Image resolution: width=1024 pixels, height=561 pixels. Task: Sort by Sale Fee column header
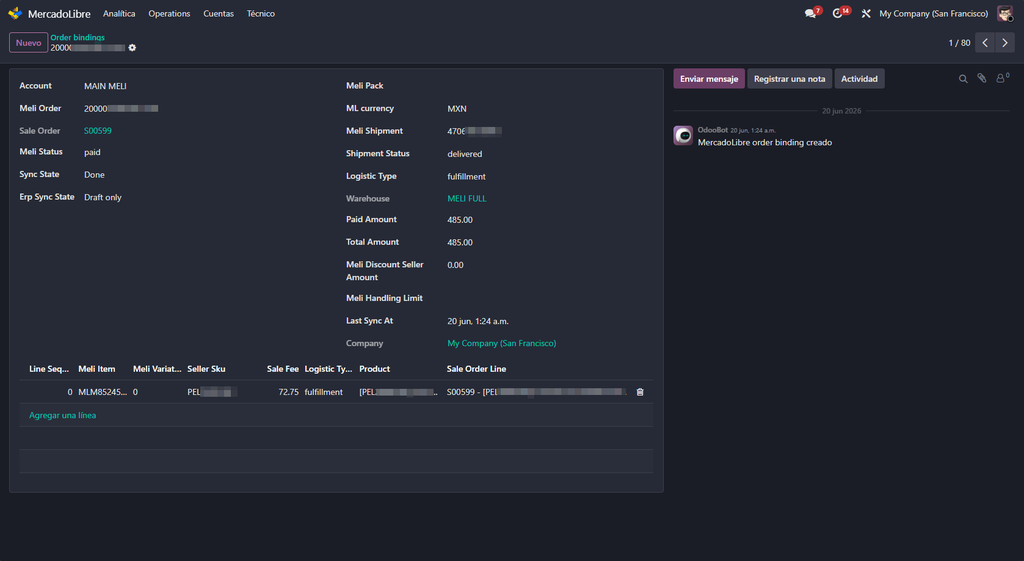pos(283,369)
